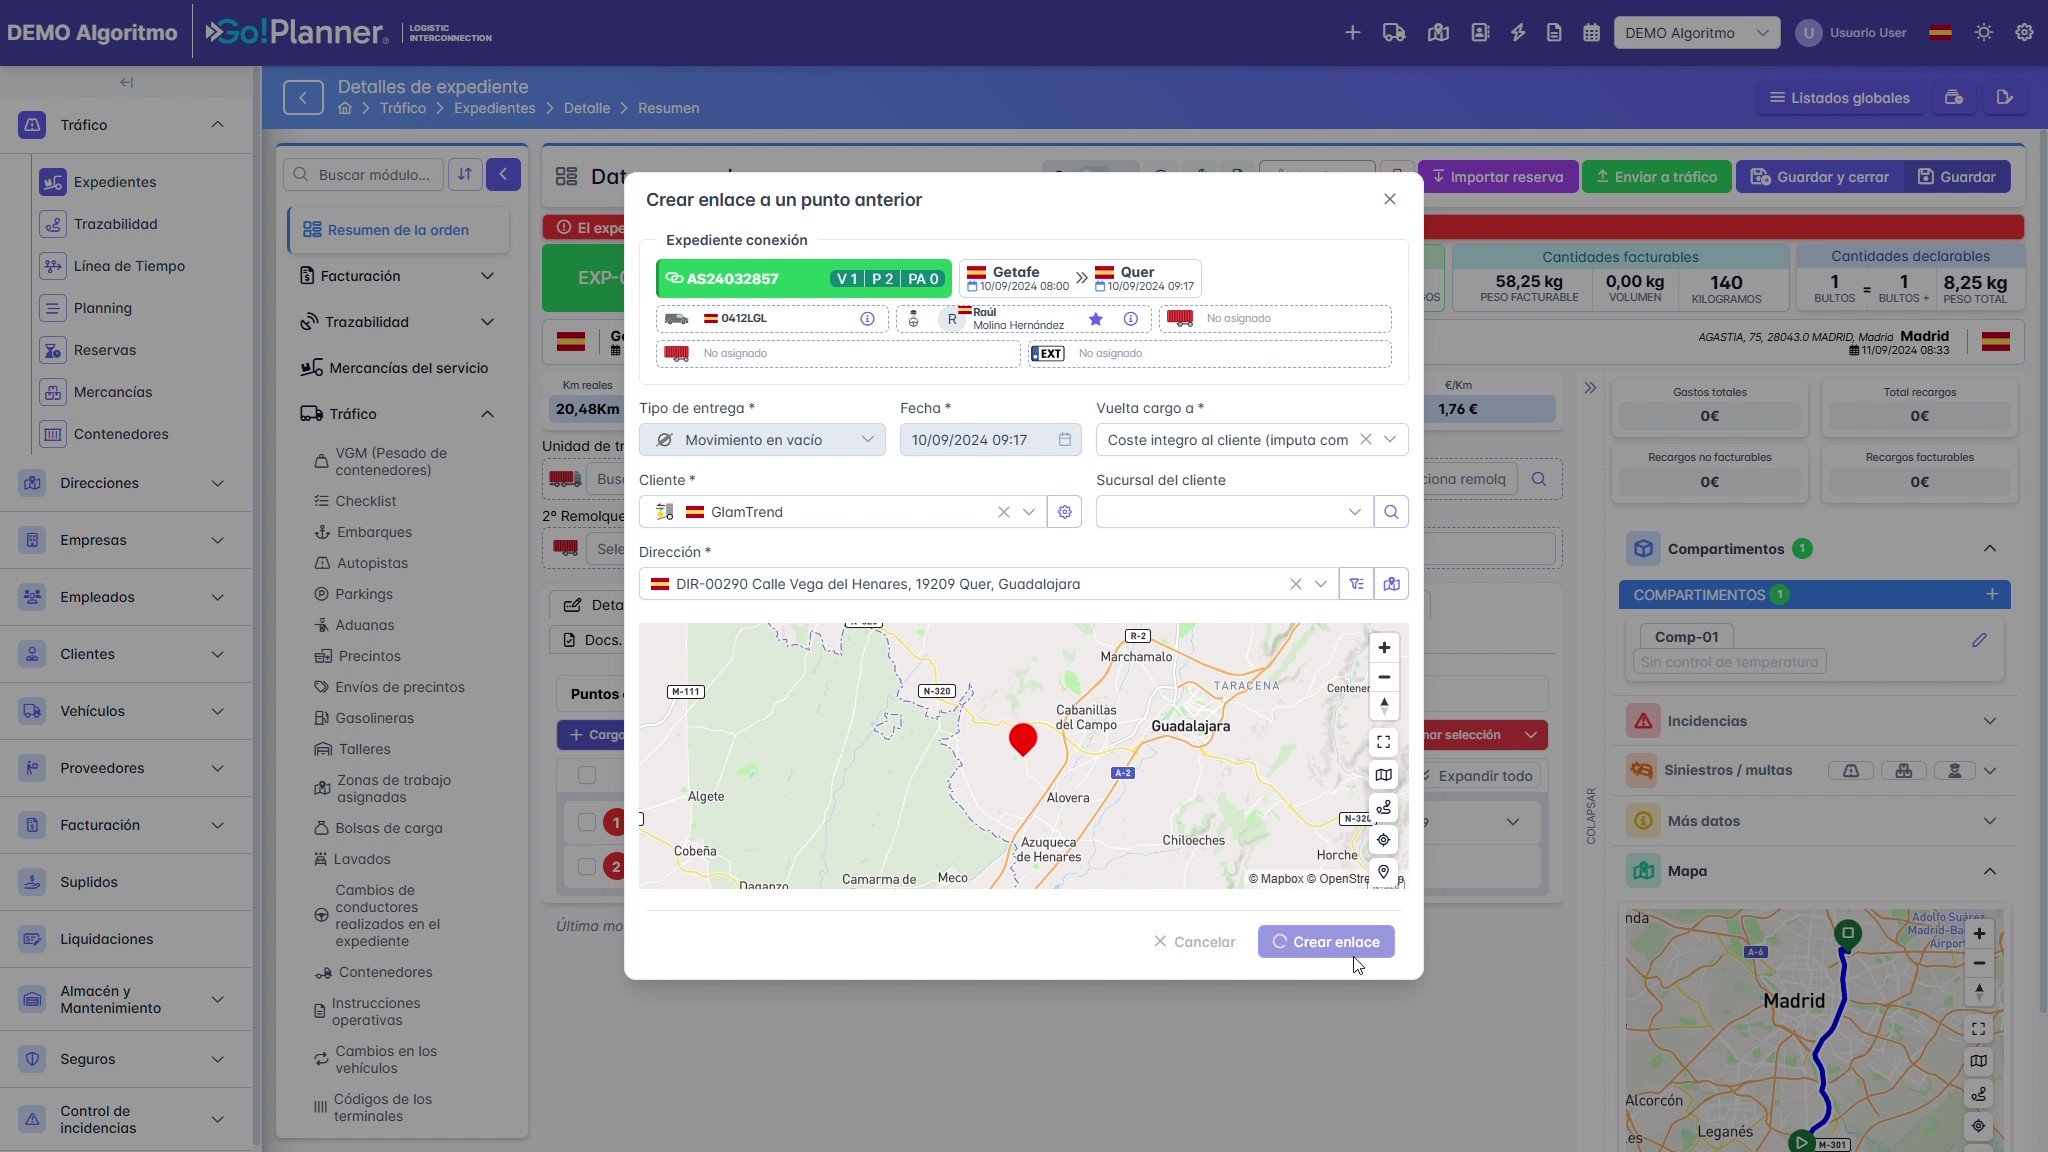Open the DEMO Algoritmo company selector

(1696, 33)
